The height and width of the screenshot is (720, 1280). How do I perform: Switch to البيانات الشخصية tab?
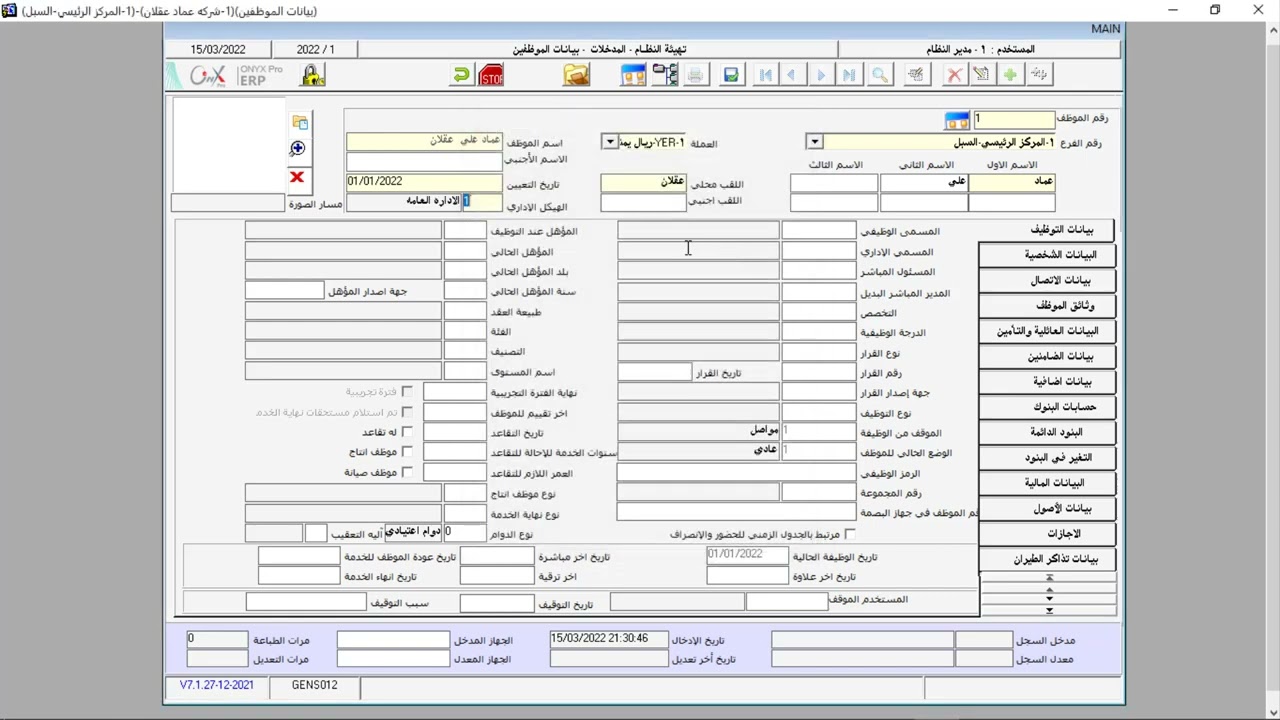point(1046,255)
